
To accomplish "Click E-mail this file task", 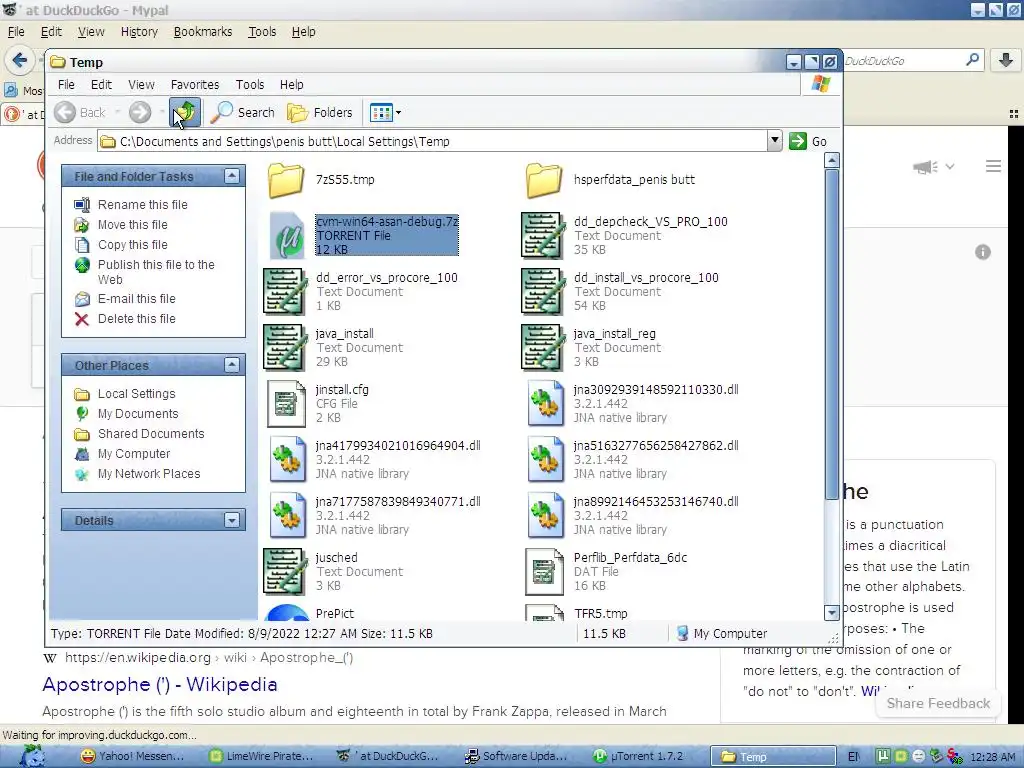I will [x=136, y=298].
